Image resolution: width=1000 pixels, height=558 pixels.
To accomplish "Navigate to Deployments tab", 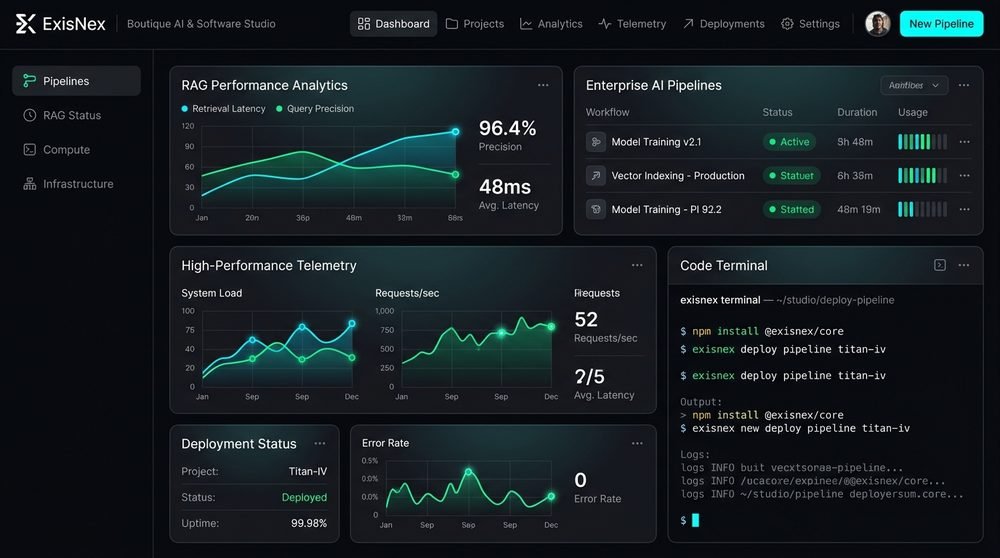I will (724, 24).
